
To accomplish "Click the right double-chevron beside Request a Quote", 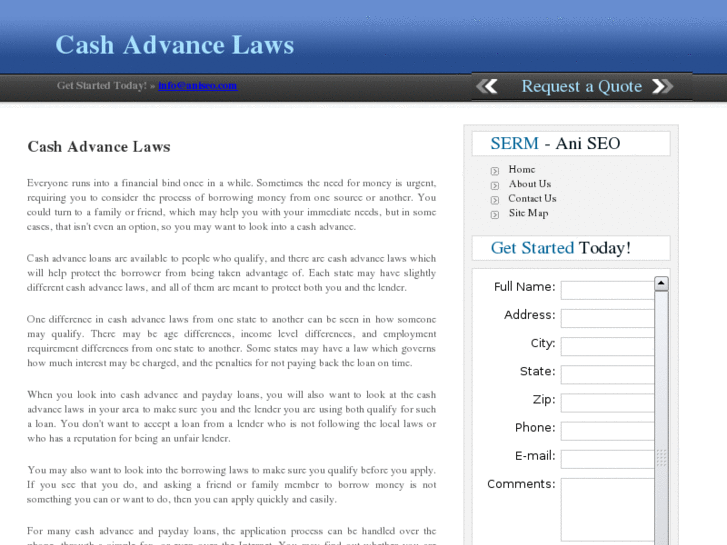I will (663, 86).
